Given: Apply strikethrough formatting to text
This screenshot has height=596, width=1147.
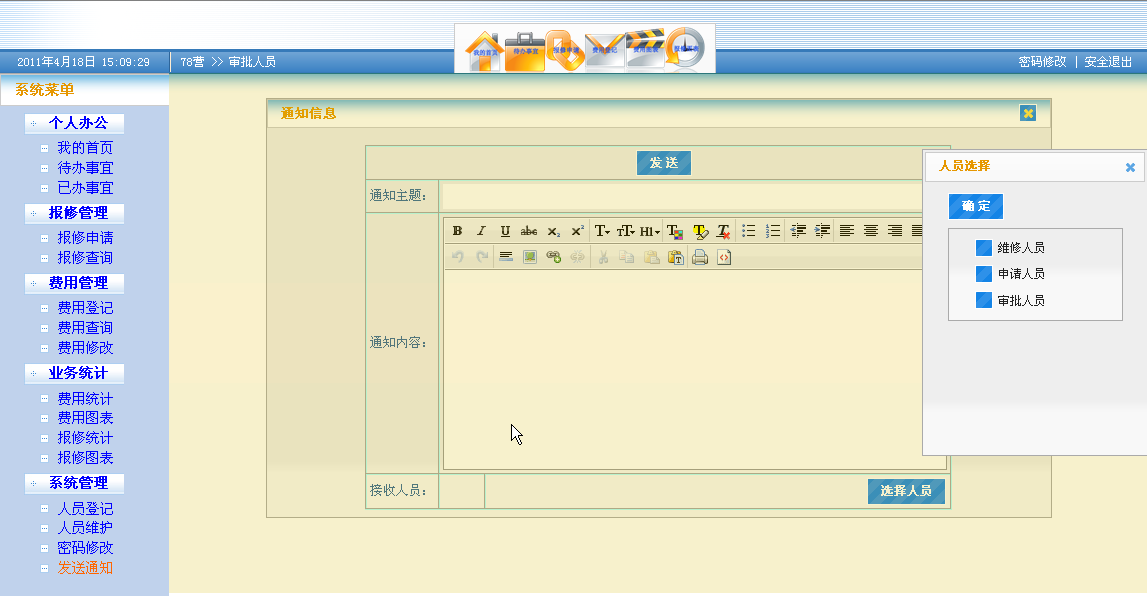Looking at the screenshot, I should tap(527, 231).
